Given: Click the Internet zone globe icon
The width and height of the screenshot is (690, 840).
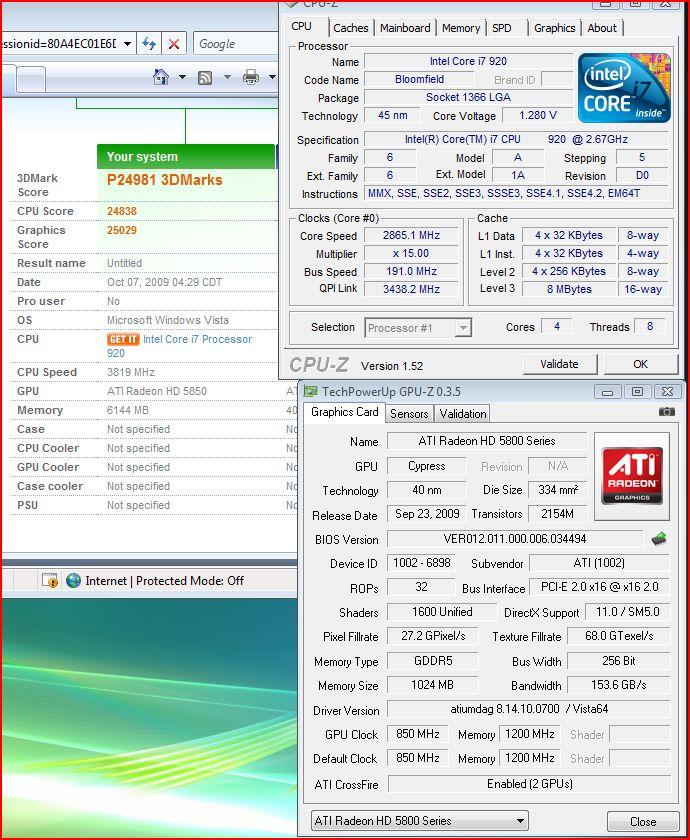Looking at the screenshot, I should 73,581.
